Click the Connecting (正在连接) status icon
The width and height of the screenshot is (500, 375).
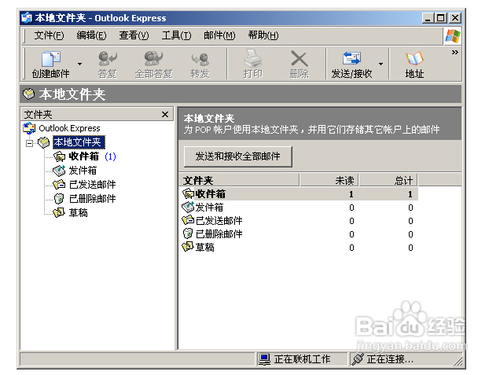click(x=357, y=359)
